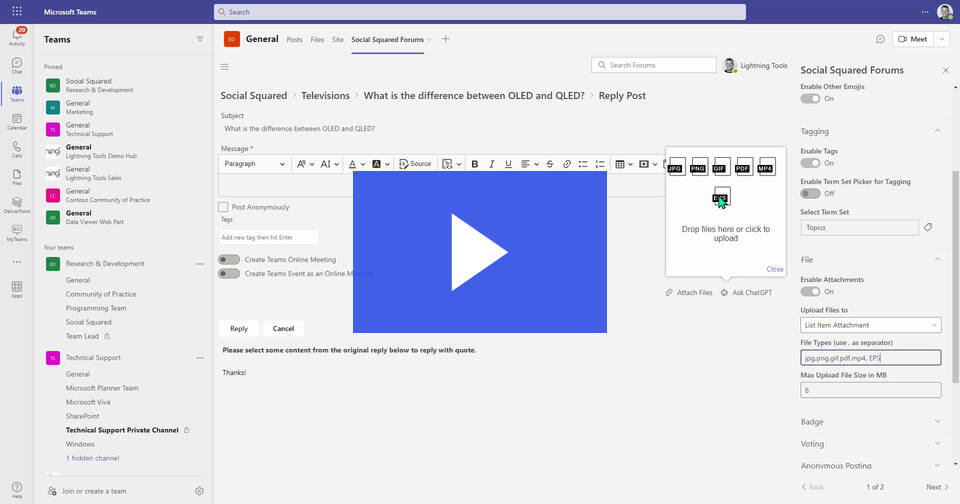Toggle Create Teams Event as an Online Meeting

point(229,274)
